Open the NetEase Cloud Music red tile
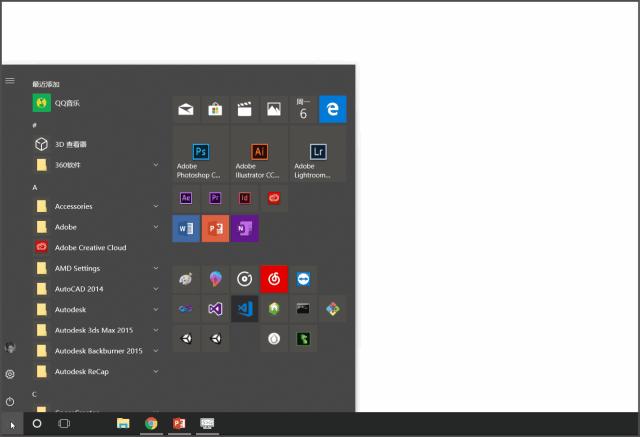 tap(273, 279)
